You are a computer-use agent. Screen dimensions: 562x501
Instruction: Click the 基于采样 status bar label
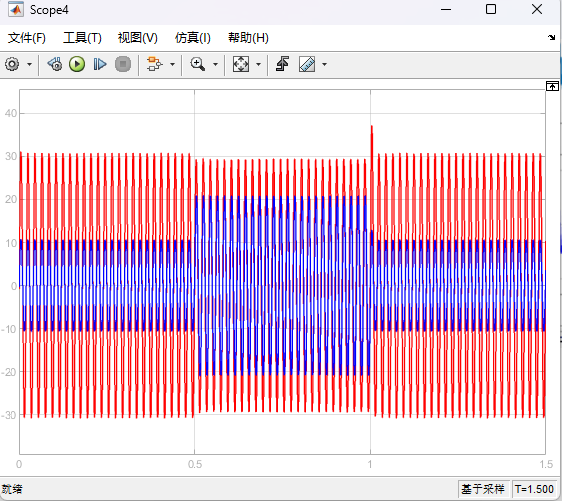482,489
